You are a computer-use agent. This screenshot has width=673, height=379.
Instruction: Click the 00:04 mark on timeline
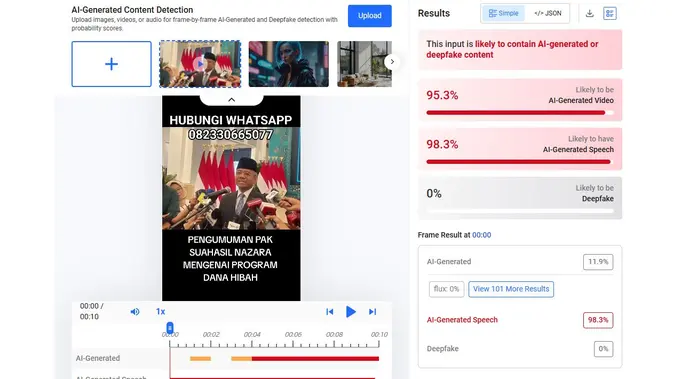coord(252,334)
